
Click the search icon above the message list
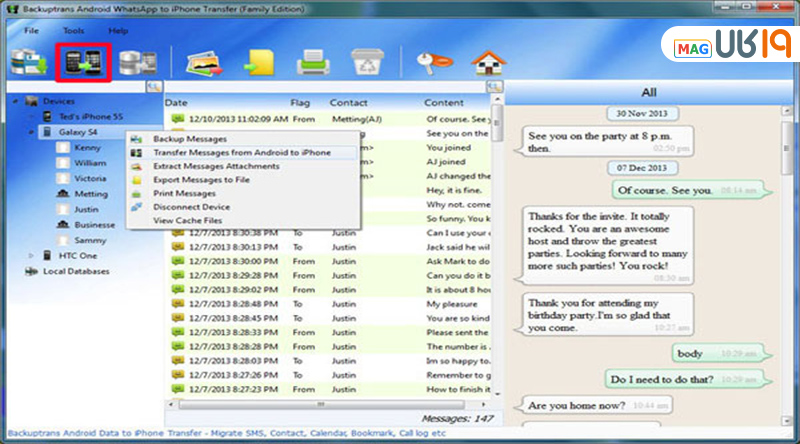[494, 86]
